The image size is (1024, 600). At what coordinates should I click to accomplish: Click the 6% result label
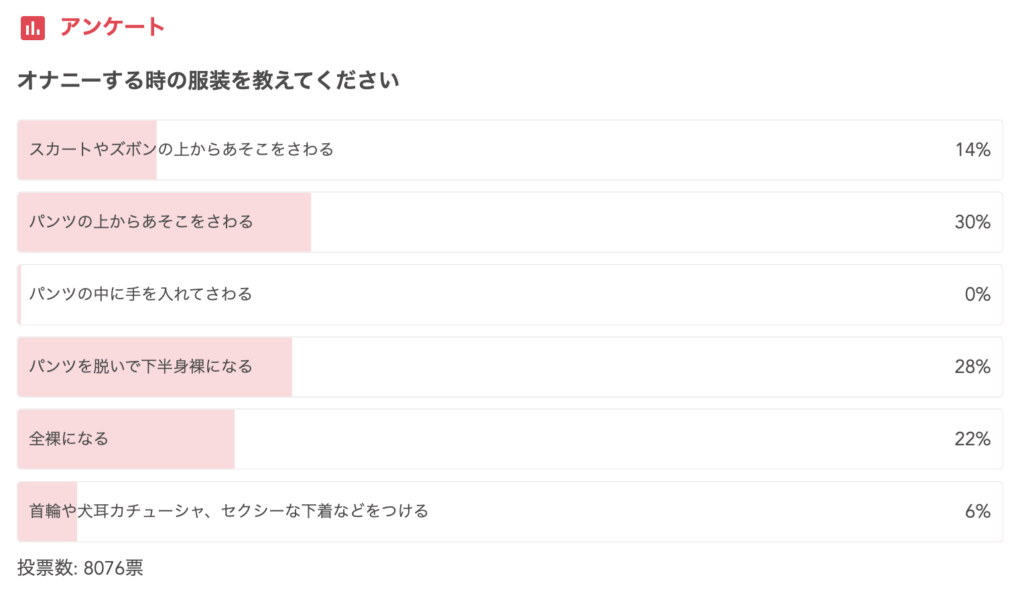click(977, 511)
